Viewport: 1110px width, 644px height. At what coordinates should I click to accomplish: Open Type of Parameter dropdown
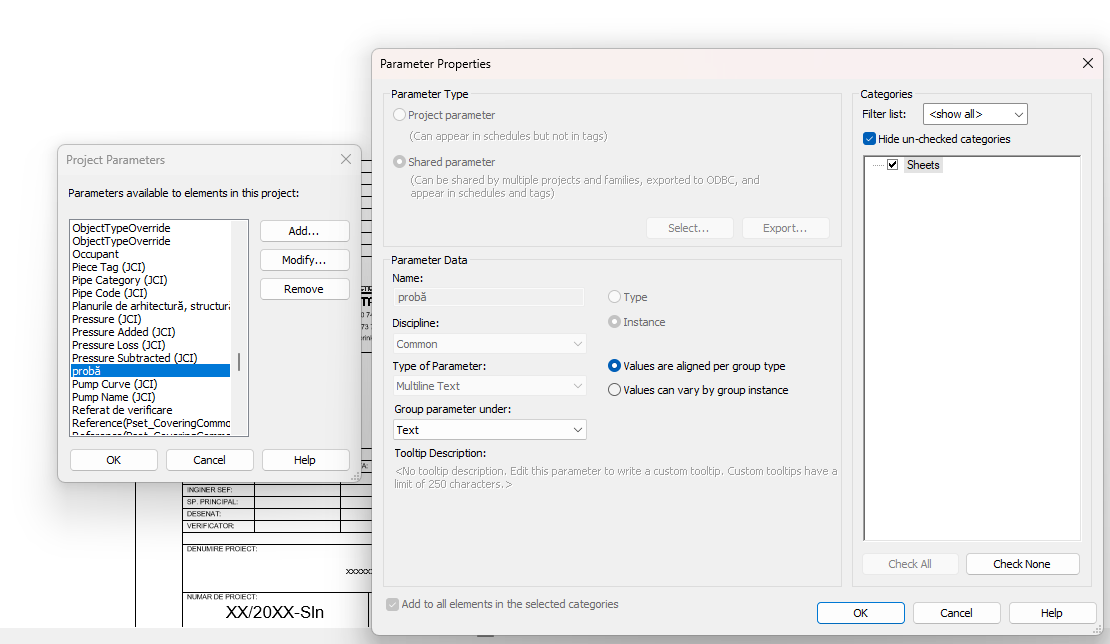pyautogui.click(x=489, y=386)
